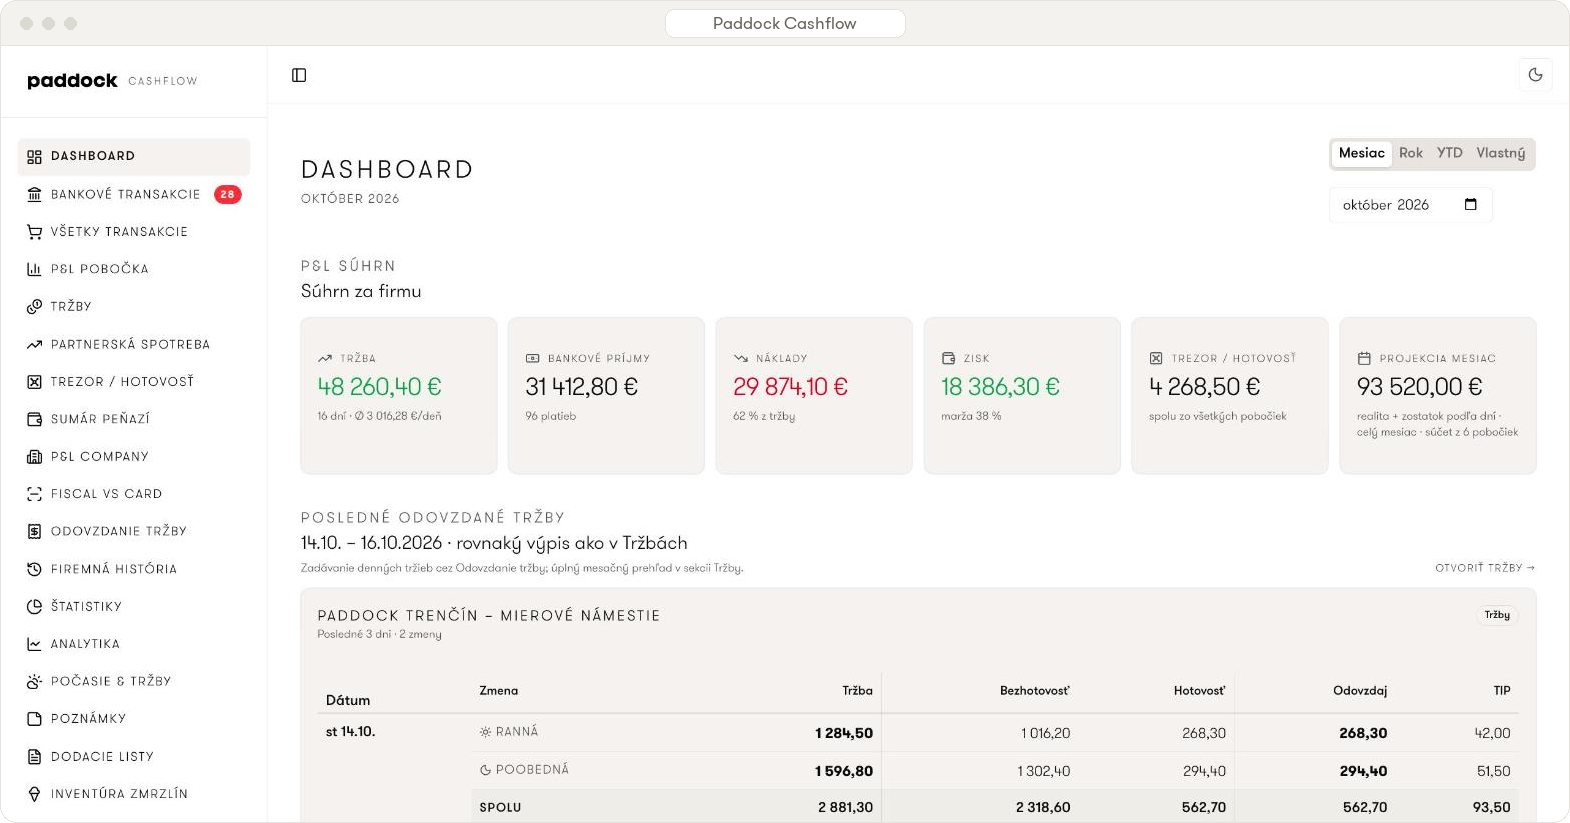Click the Odovzdanie tržby receipt icon
Image resolution: width=1570 pixels, height=823 pixels.
[34, 531]
